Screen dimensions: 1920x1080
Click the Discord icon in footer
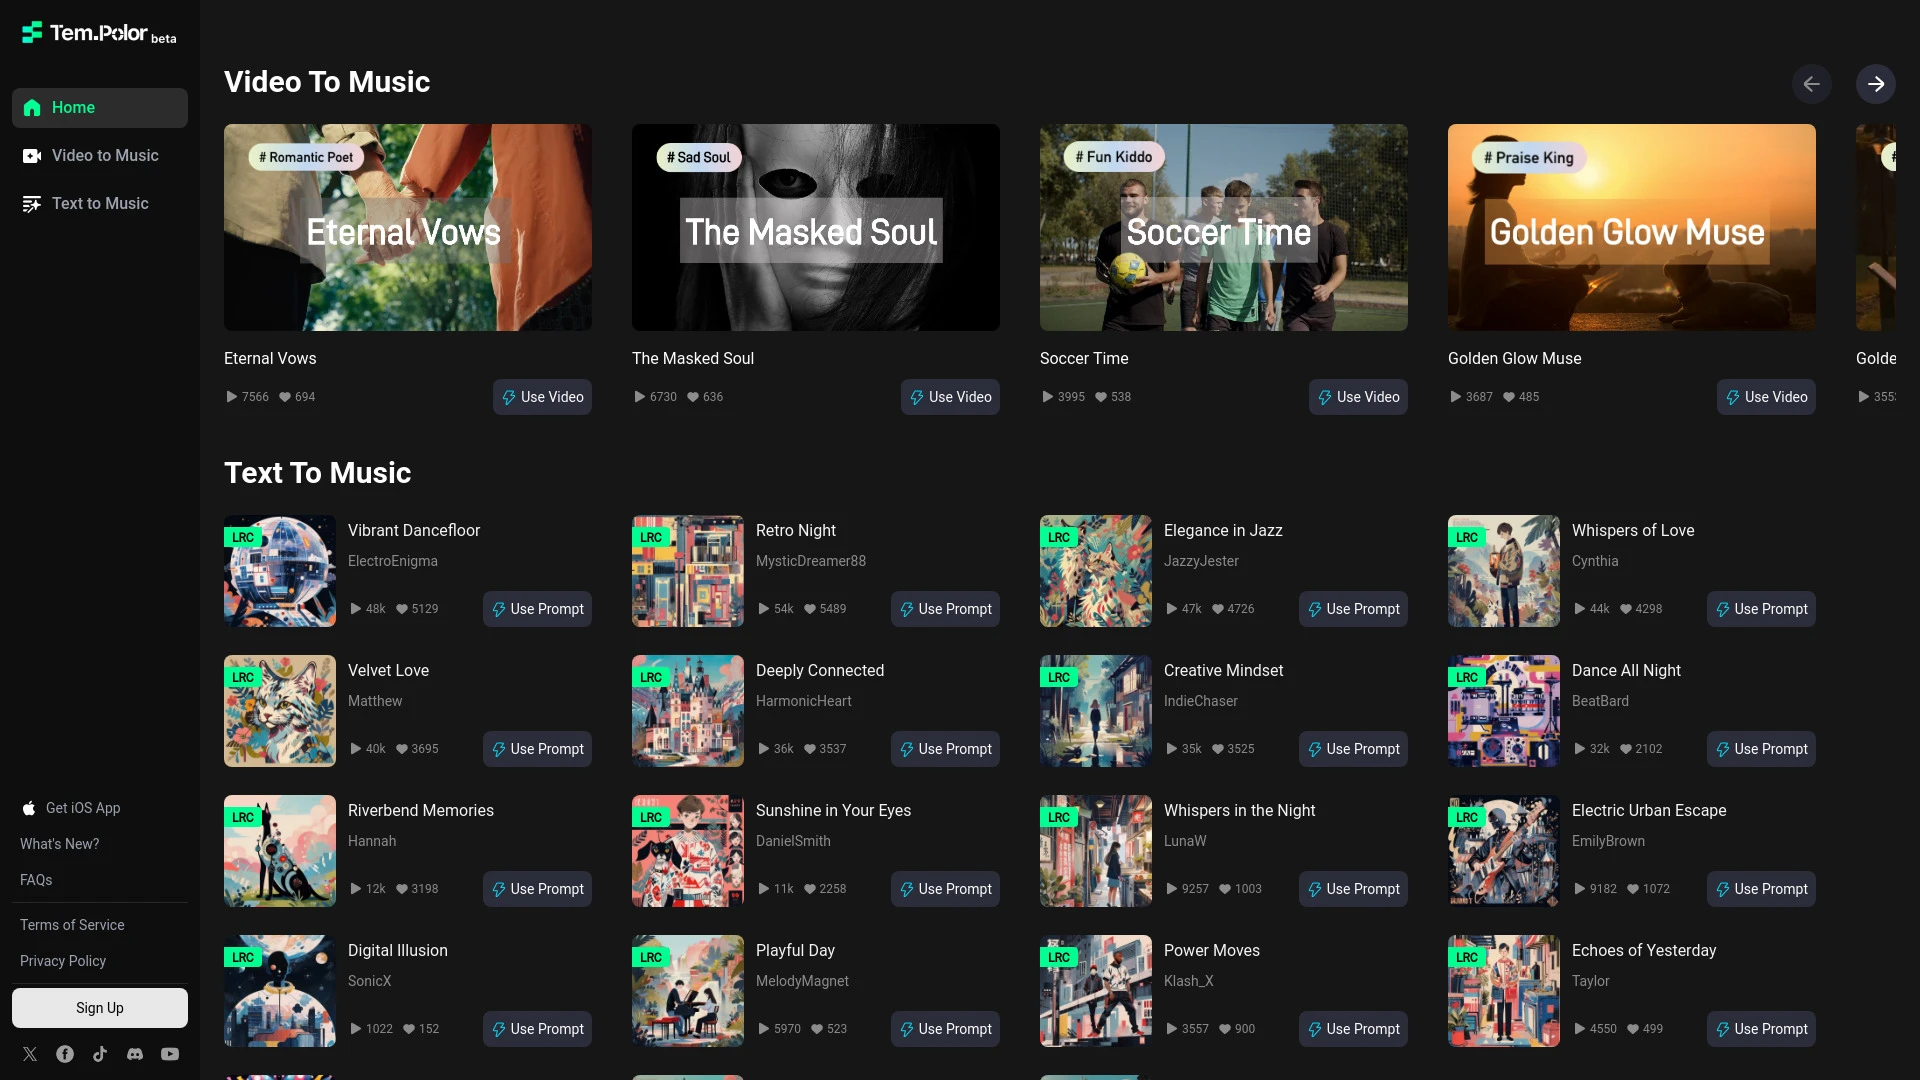click(136, 1054)
